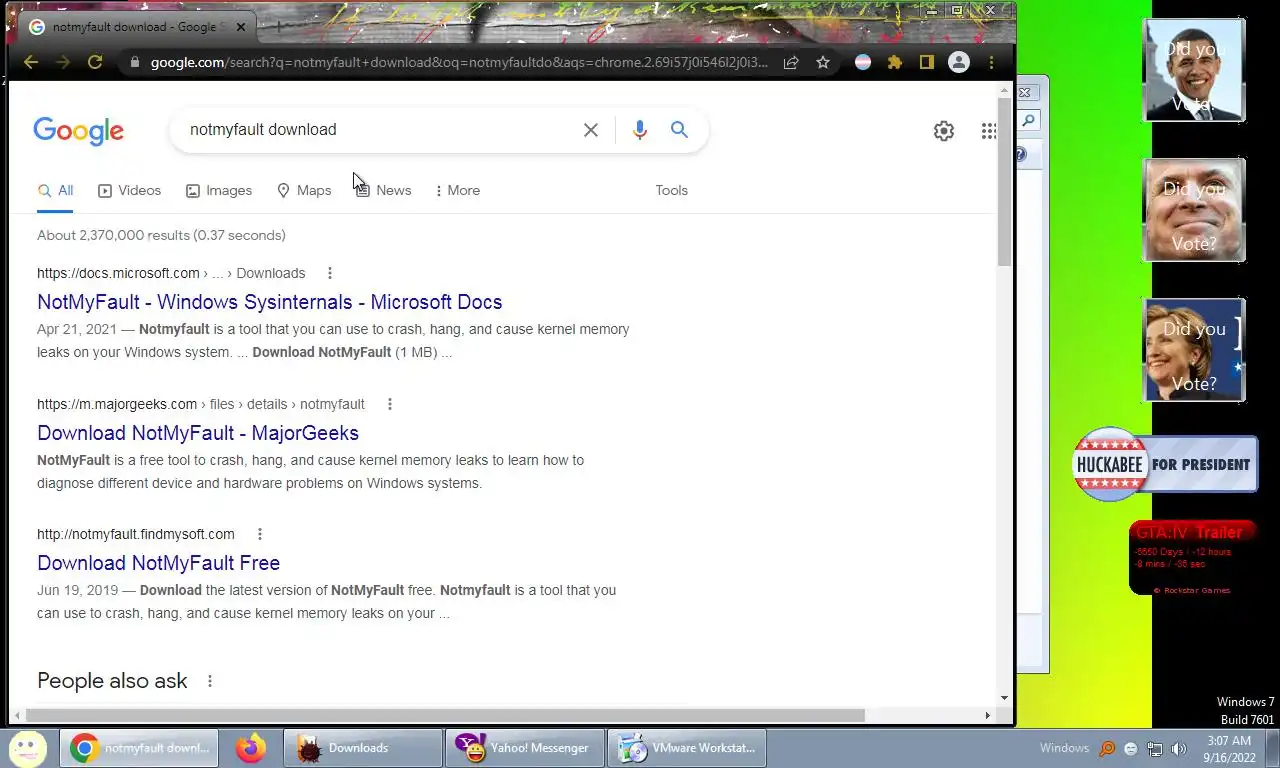Open VMware Workstation from the taskbar

tap(687, 748)
